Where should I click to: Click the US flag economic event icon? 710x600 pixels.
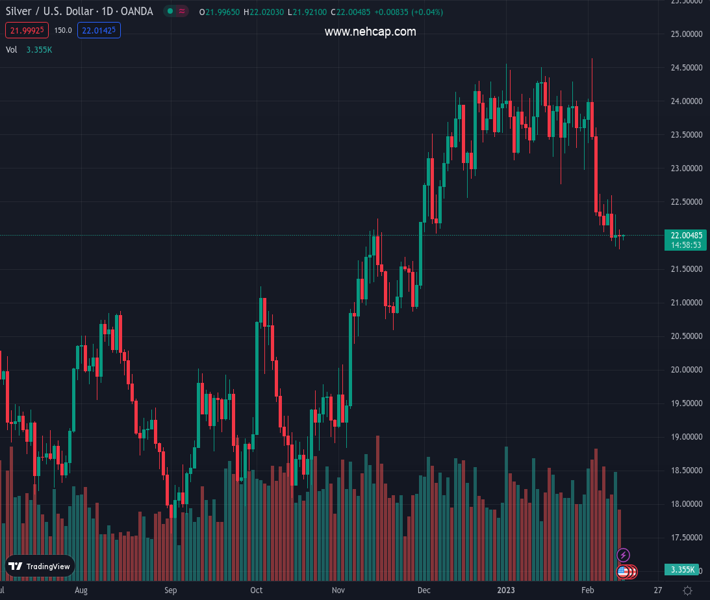tap(623, 572)
